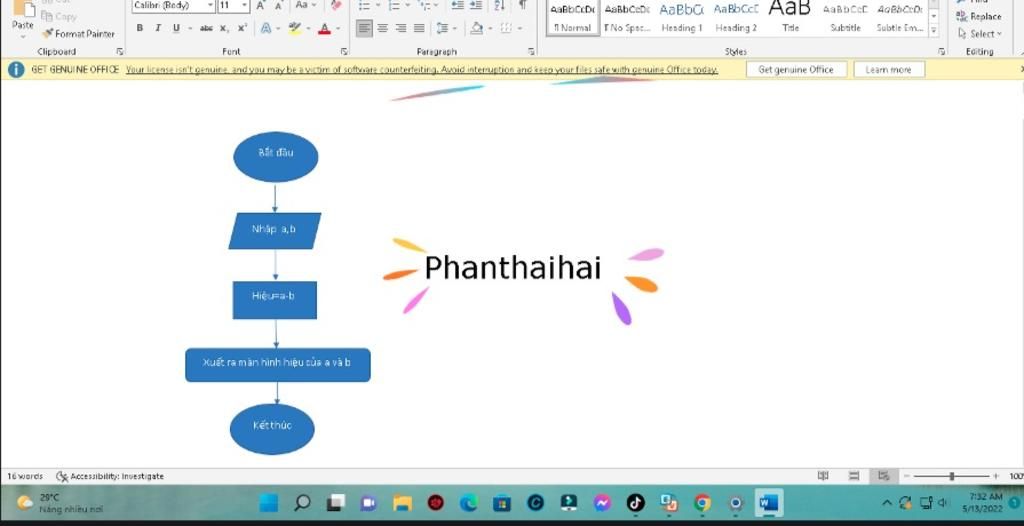Apply the red Font Color A
Screen dimensions: 1024x526
(325, 28)
